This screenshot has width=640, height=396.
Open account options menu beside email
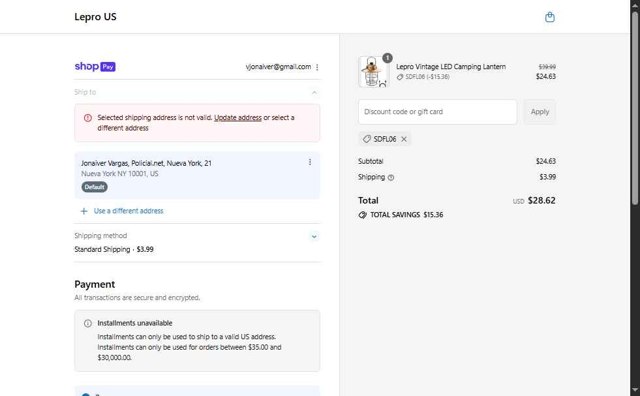point(317,67)
